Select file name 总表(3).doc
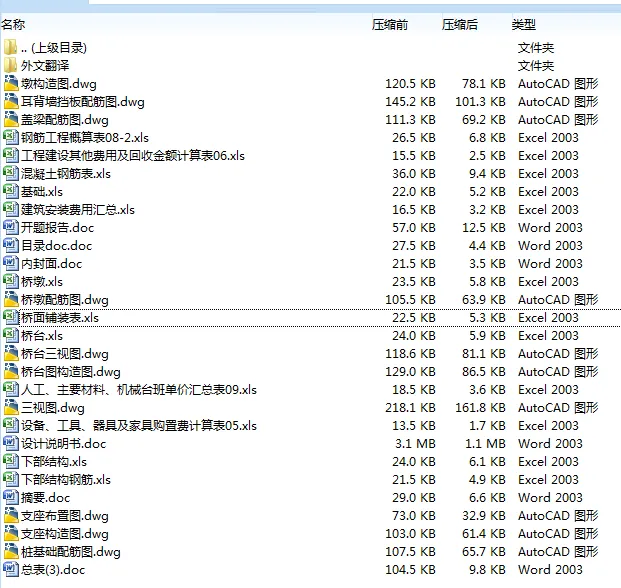 pyautogui.click(x=53, y=570)
